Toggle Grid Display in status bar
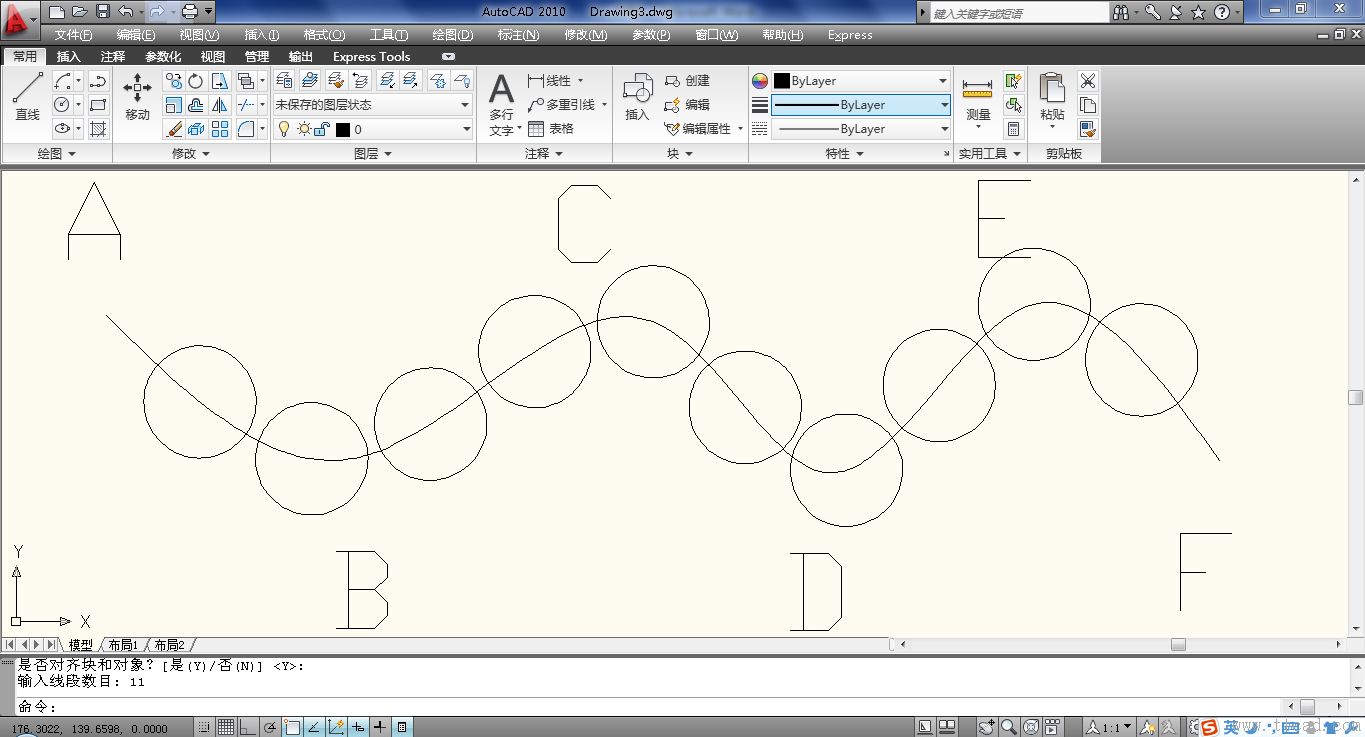This screenshot has height=737, width=1365. tap(226, 727)
